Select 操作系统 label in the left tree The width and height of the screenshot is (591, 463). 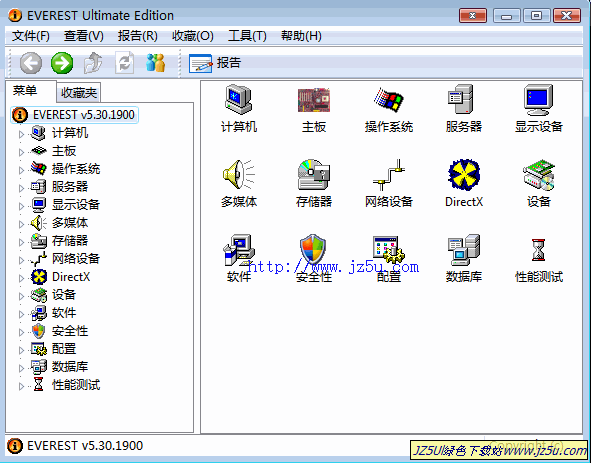click(76, 169)
